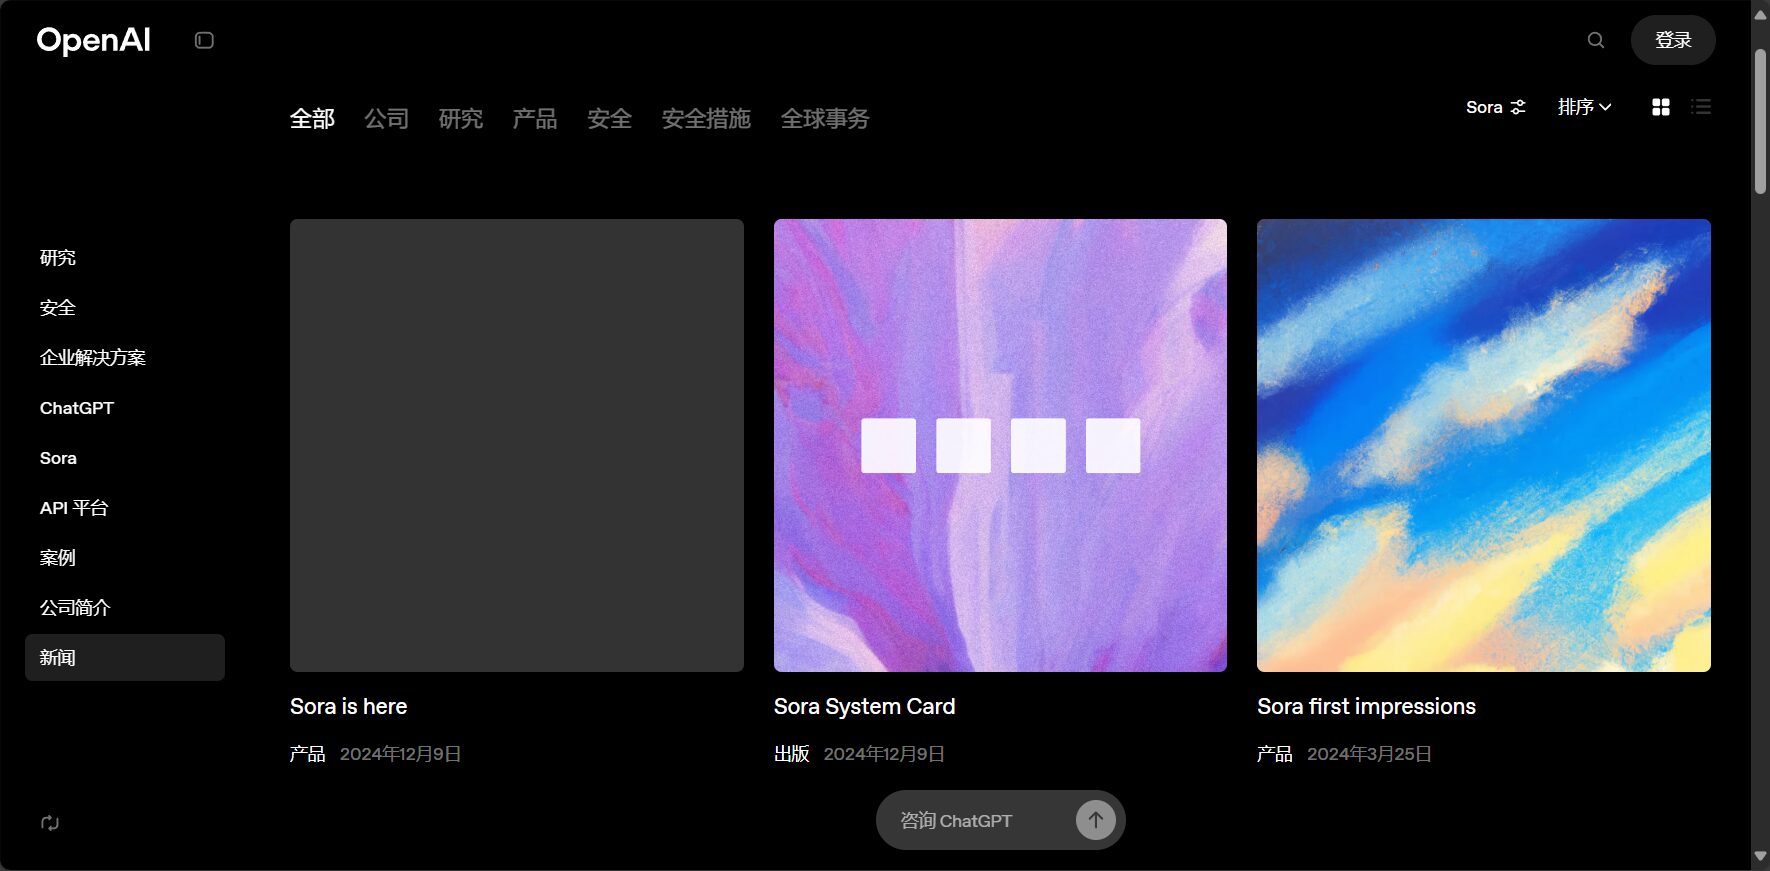
Task: Open 安全 in the left sidebar
Action: pyautogui.click(x=58, y=308)
